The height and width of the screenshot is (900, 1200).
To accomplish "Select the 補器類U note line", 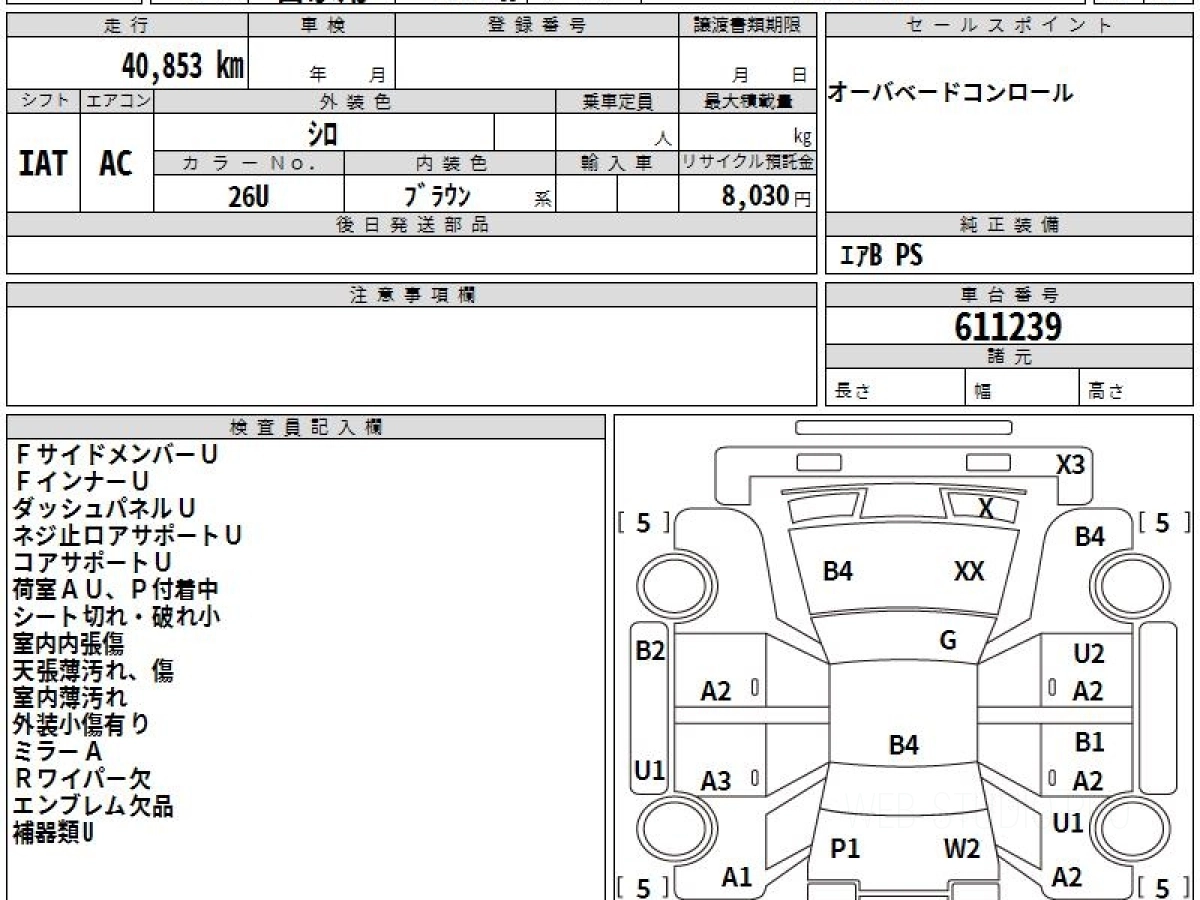I will [x=54, y=833].
